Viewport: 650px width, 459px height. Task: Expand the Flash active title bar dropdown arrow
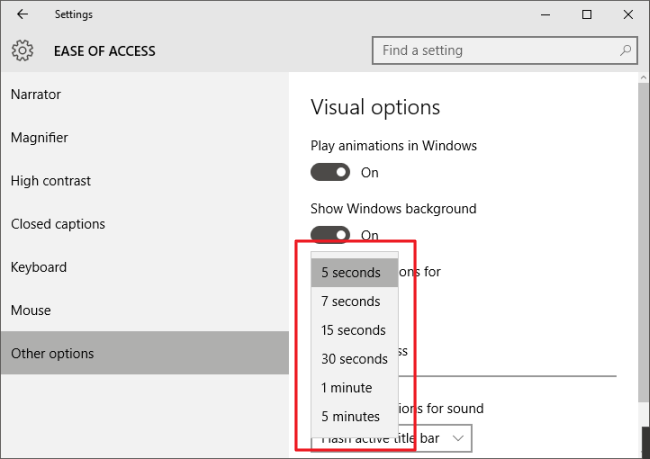point(458,438)
